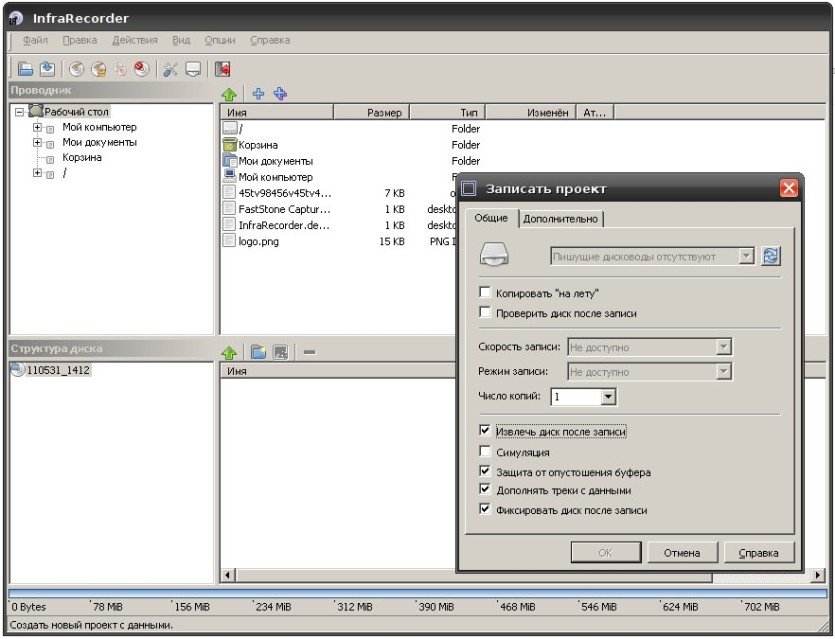Click the Copy disc toolbar icon
This screenshot has height=639, width=835.
click(120, 69)
